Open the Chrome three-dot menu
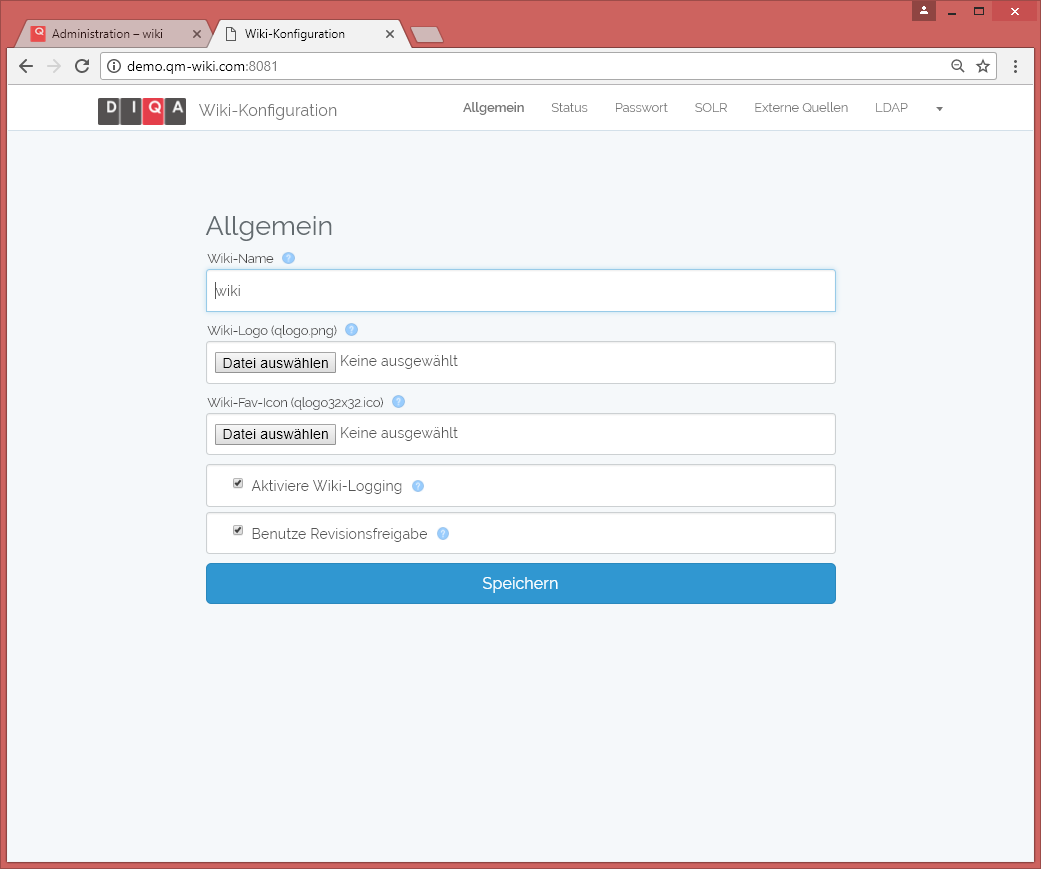This screenshot has height=869, width=1041. [x=1015, y=66]
